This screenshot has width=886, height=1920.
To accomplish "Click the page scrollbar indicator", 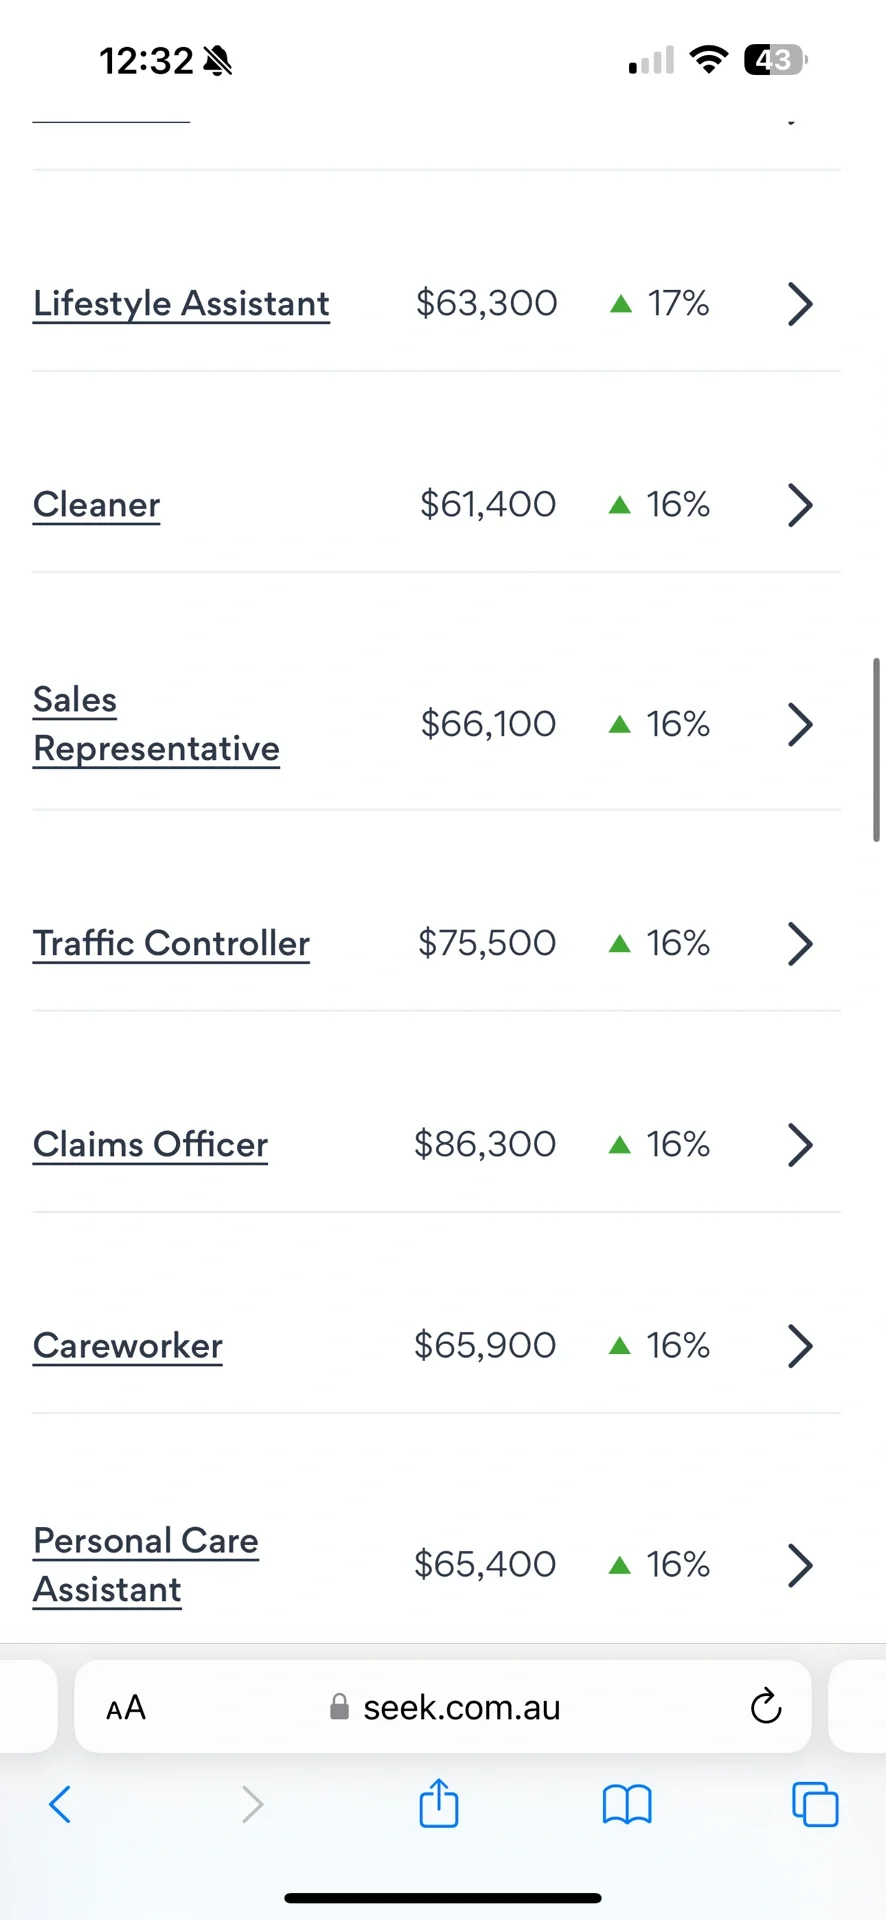I will click(x=877, y=750).
